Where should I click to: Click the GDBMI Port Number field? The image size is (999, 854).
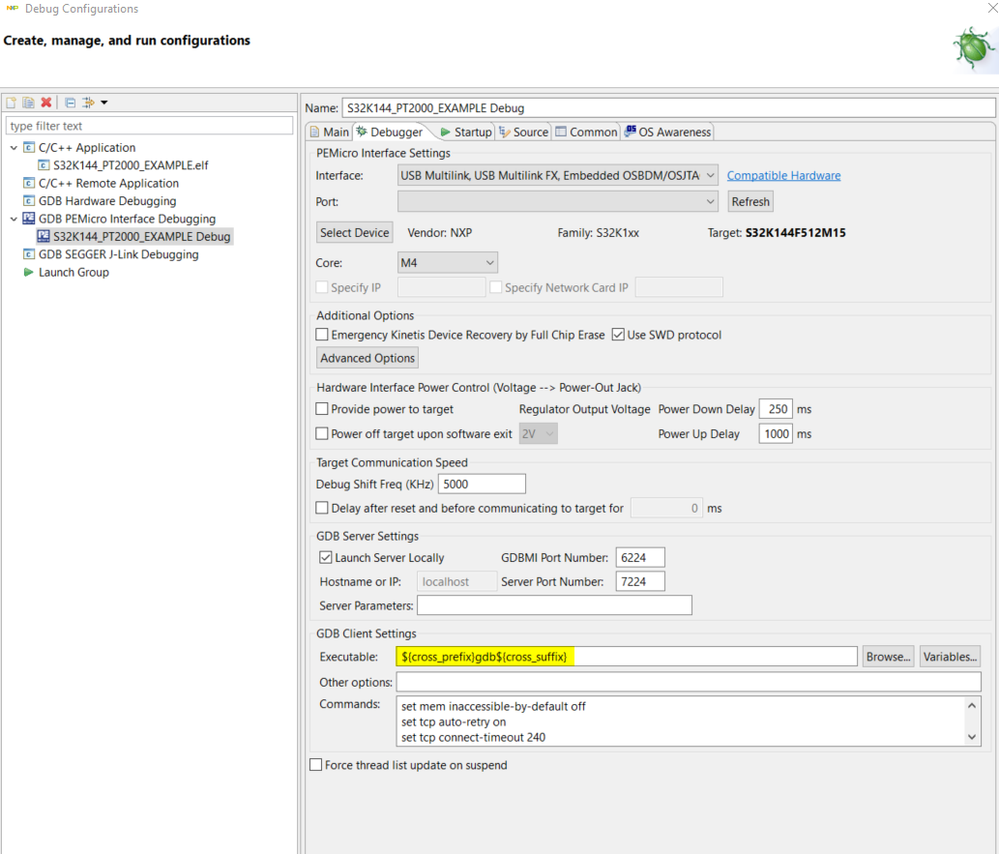640,558
